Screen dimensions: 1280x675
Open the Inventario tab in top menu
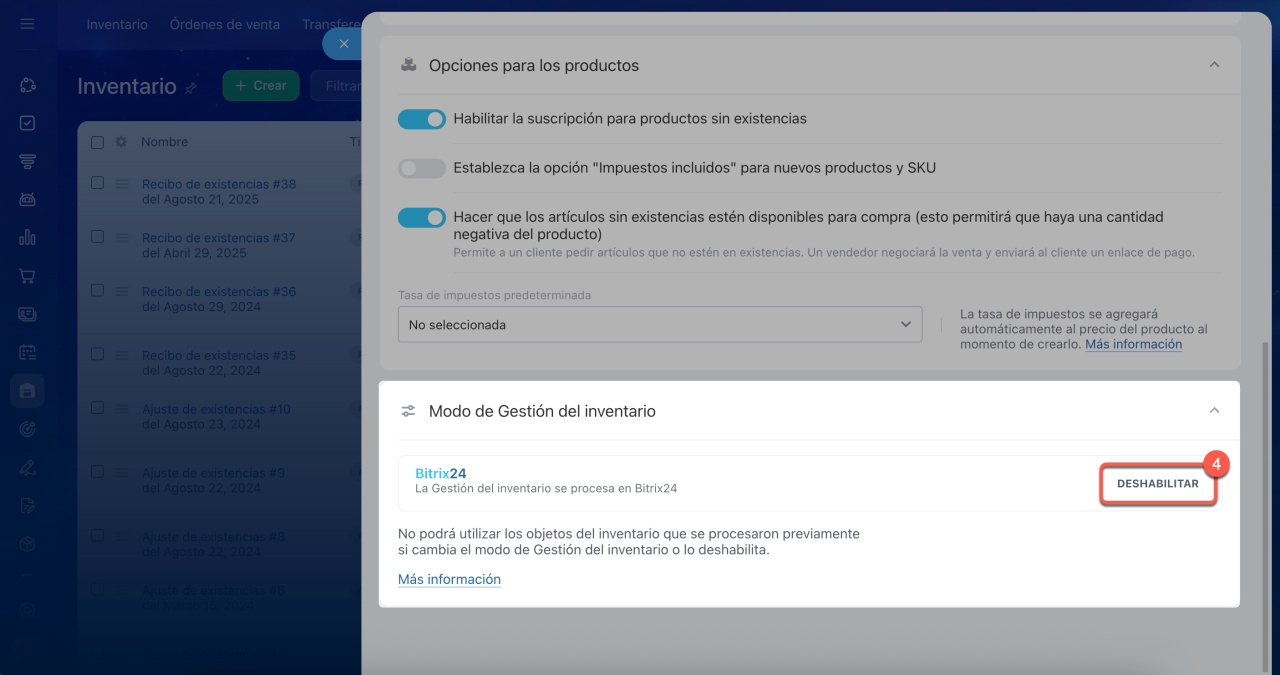(x=116, y=24)
